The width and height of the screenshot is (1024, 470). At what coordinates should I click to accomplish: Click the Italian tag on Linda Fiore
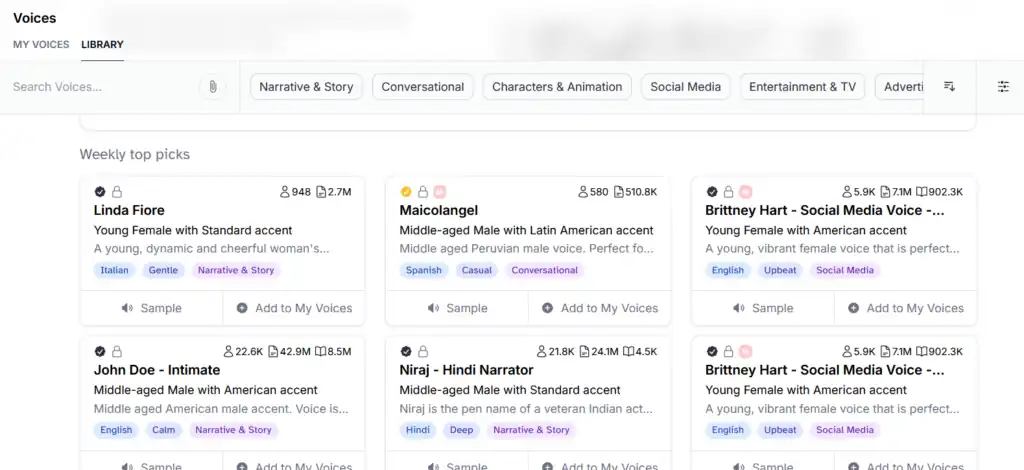point(114,270)
